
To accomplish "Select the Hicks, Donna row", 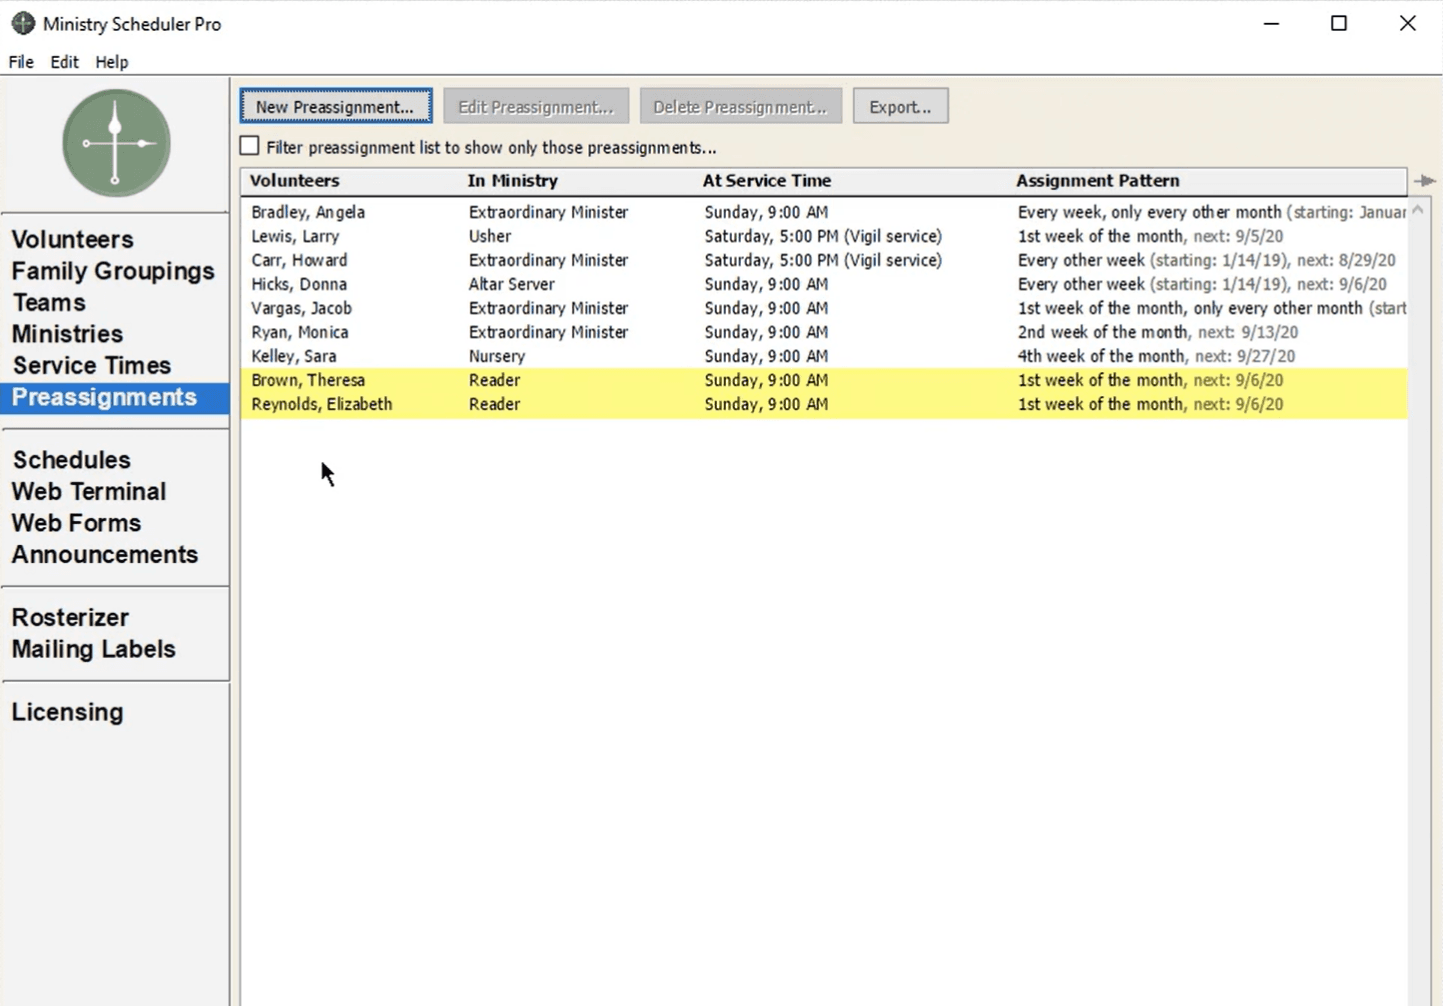I will pos(824,284).
